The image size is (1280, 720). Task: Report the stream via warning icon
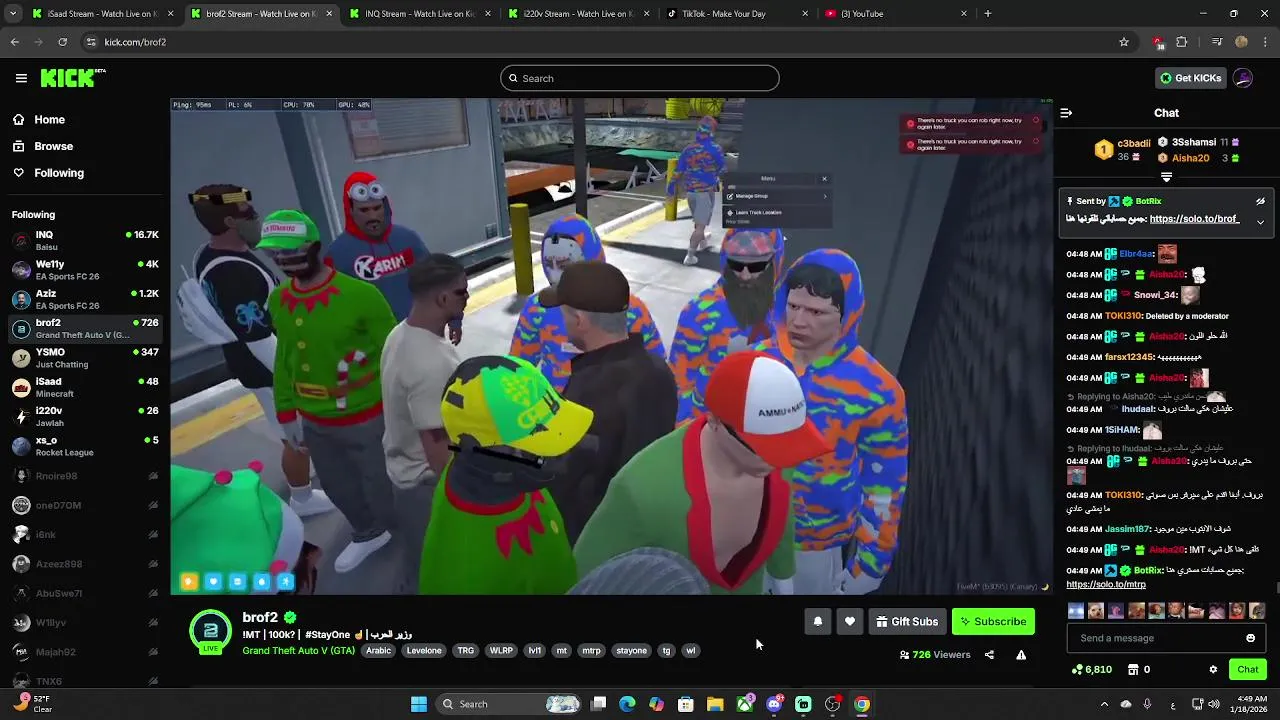coord(1021,655)
